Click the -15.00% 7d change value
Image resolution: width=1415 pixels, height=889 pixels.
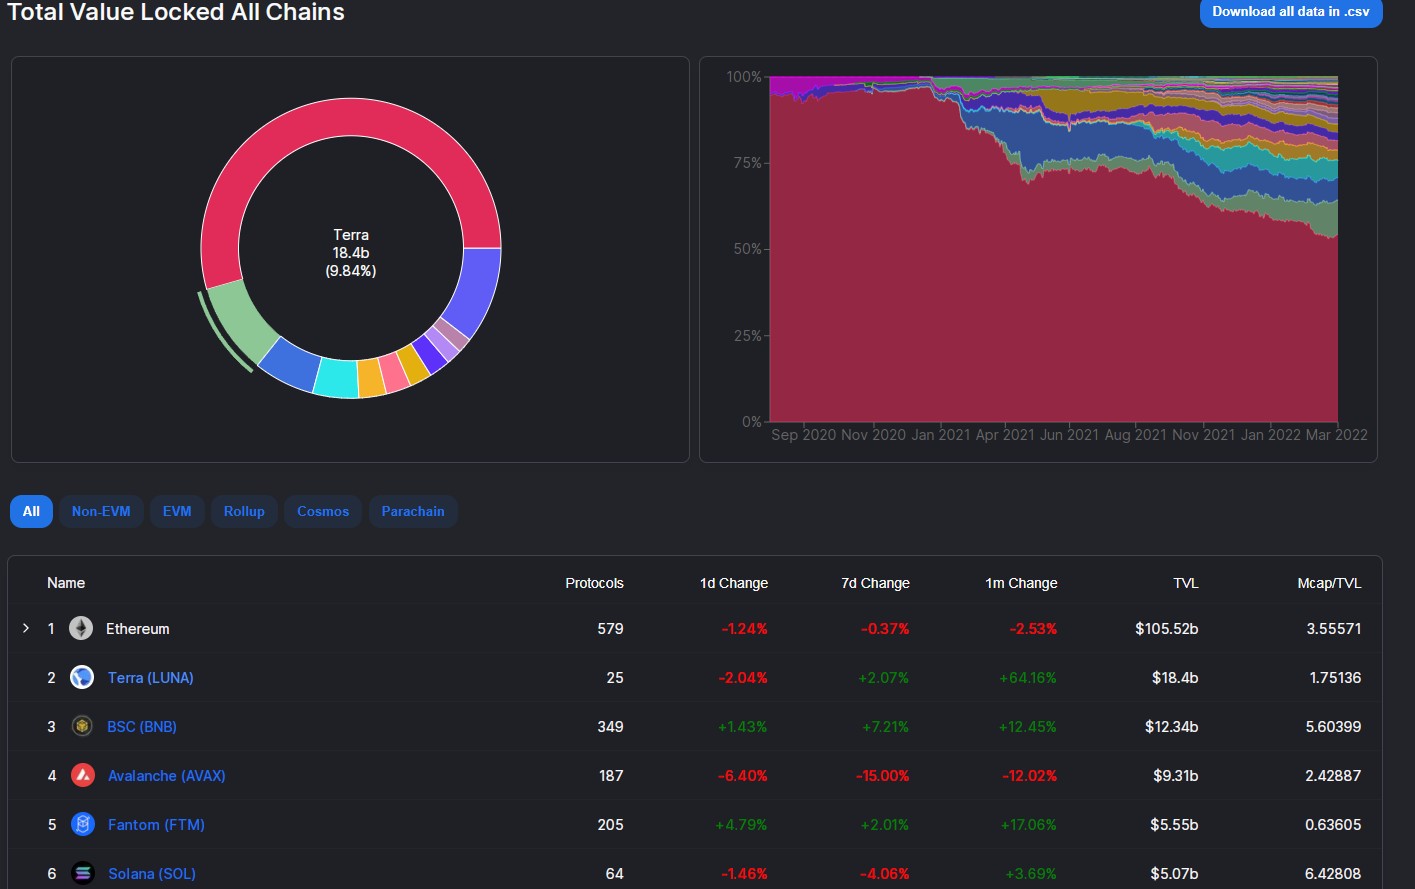click(x=882, y=775)
